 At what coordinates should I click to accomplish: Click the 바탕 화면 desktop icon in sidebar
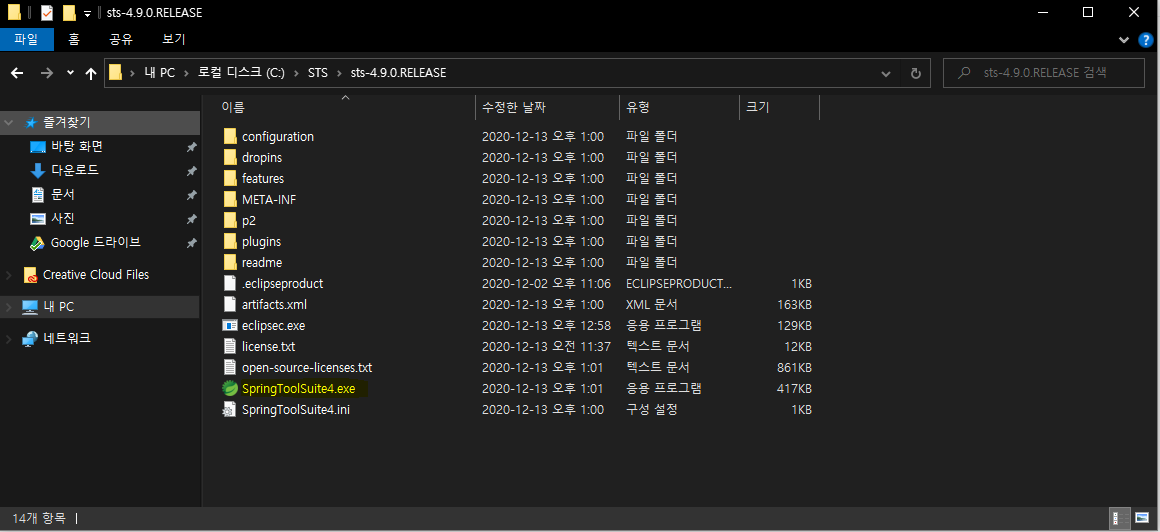(38, 147)
